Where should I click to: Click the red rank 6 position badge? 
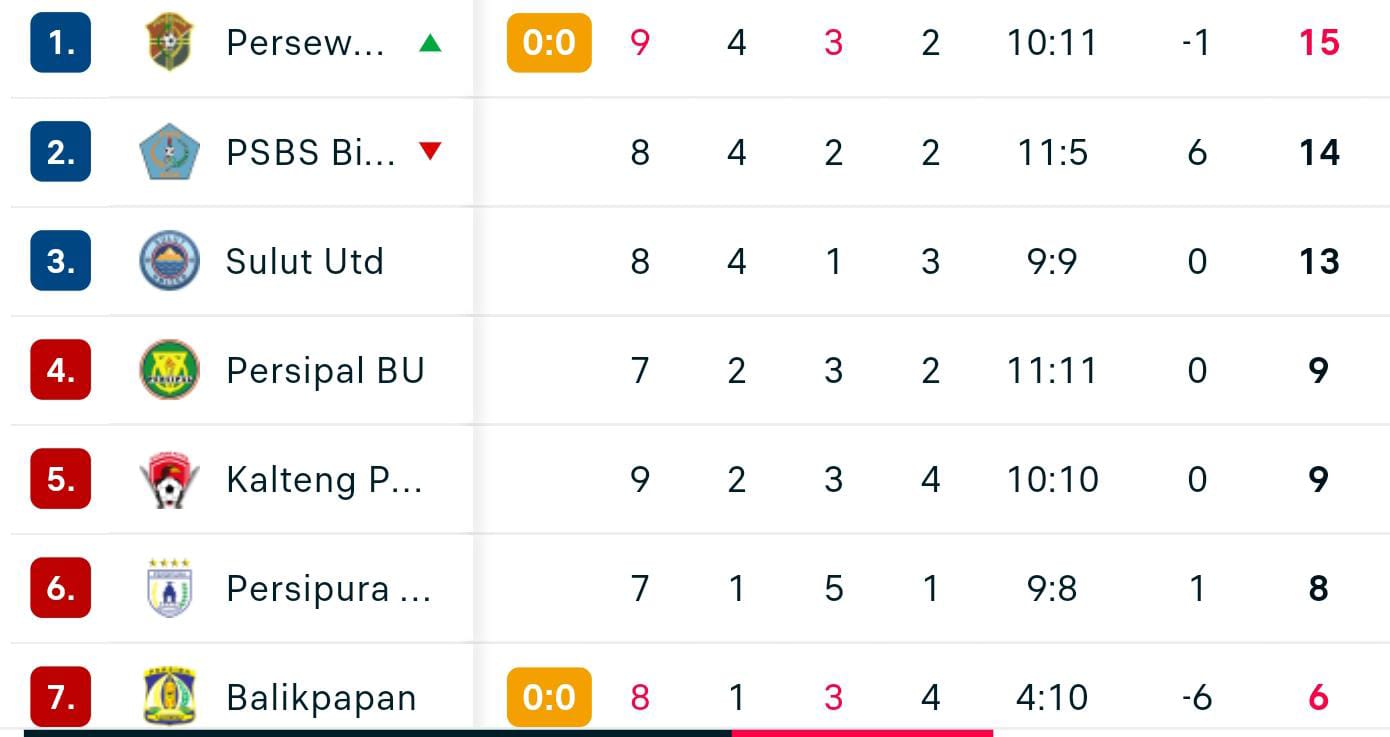61,588
